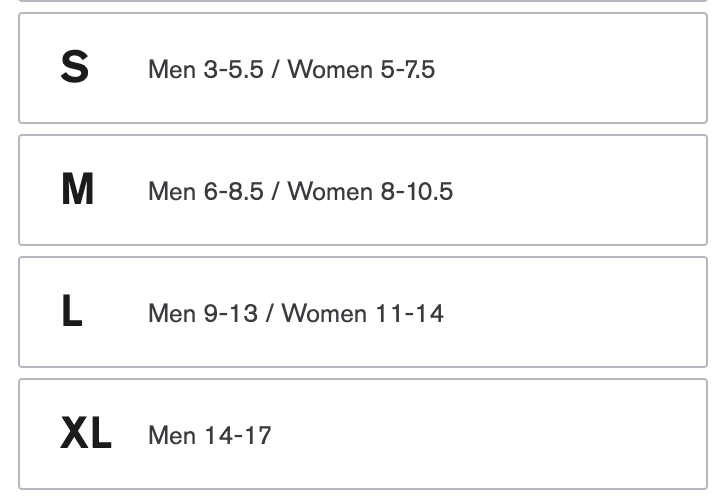Pick the men-only size 14-17 card
The image size is (718, 500).
[362, 434]
